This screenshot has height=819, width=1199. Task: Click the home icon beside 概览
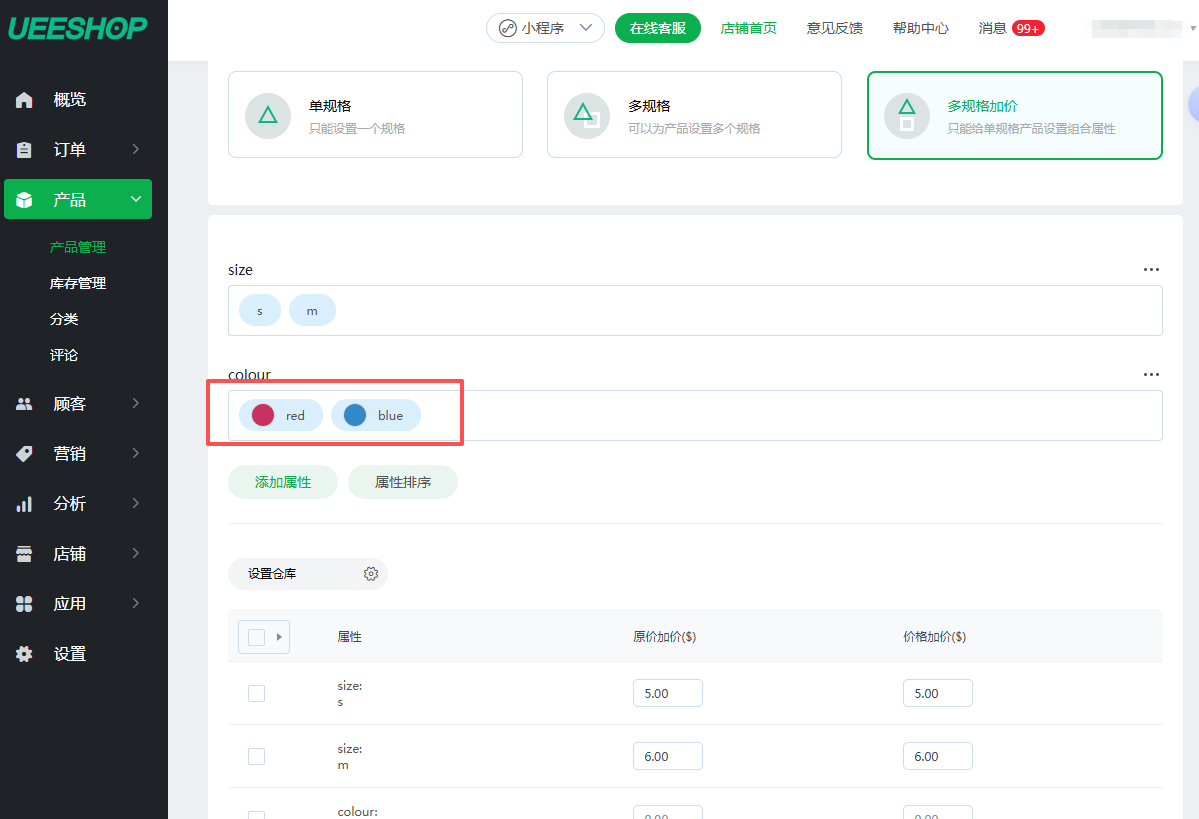[25, 100]
